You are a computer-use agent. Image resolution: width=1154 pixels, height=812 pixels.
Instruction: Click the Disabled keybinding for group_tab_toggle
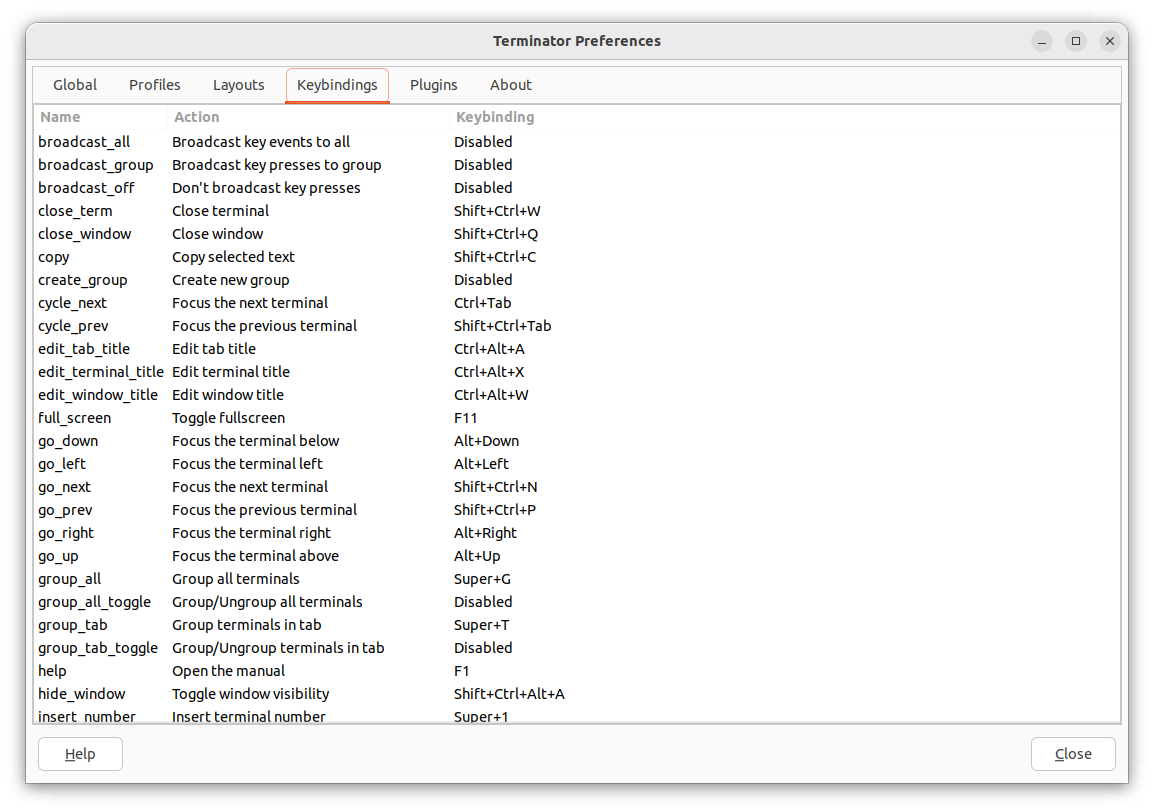pos(483,648)
